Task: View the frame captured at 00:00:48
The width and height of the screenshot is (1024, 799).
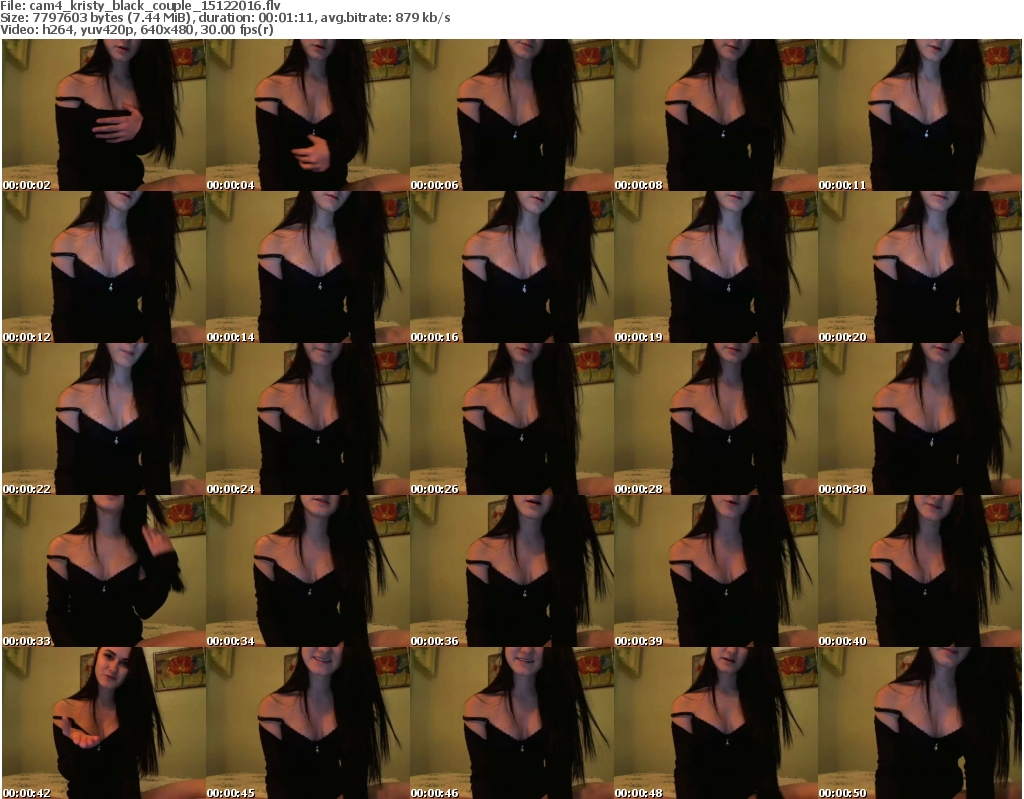Action: click(715, 723)
